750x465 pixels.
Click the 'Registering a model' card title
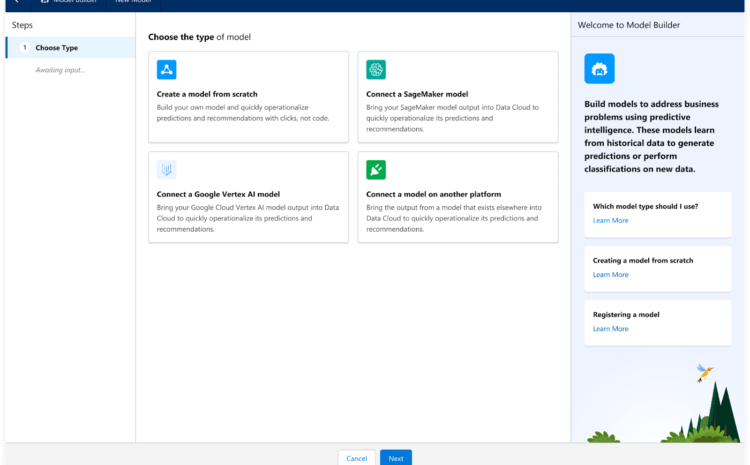point(626,314)
